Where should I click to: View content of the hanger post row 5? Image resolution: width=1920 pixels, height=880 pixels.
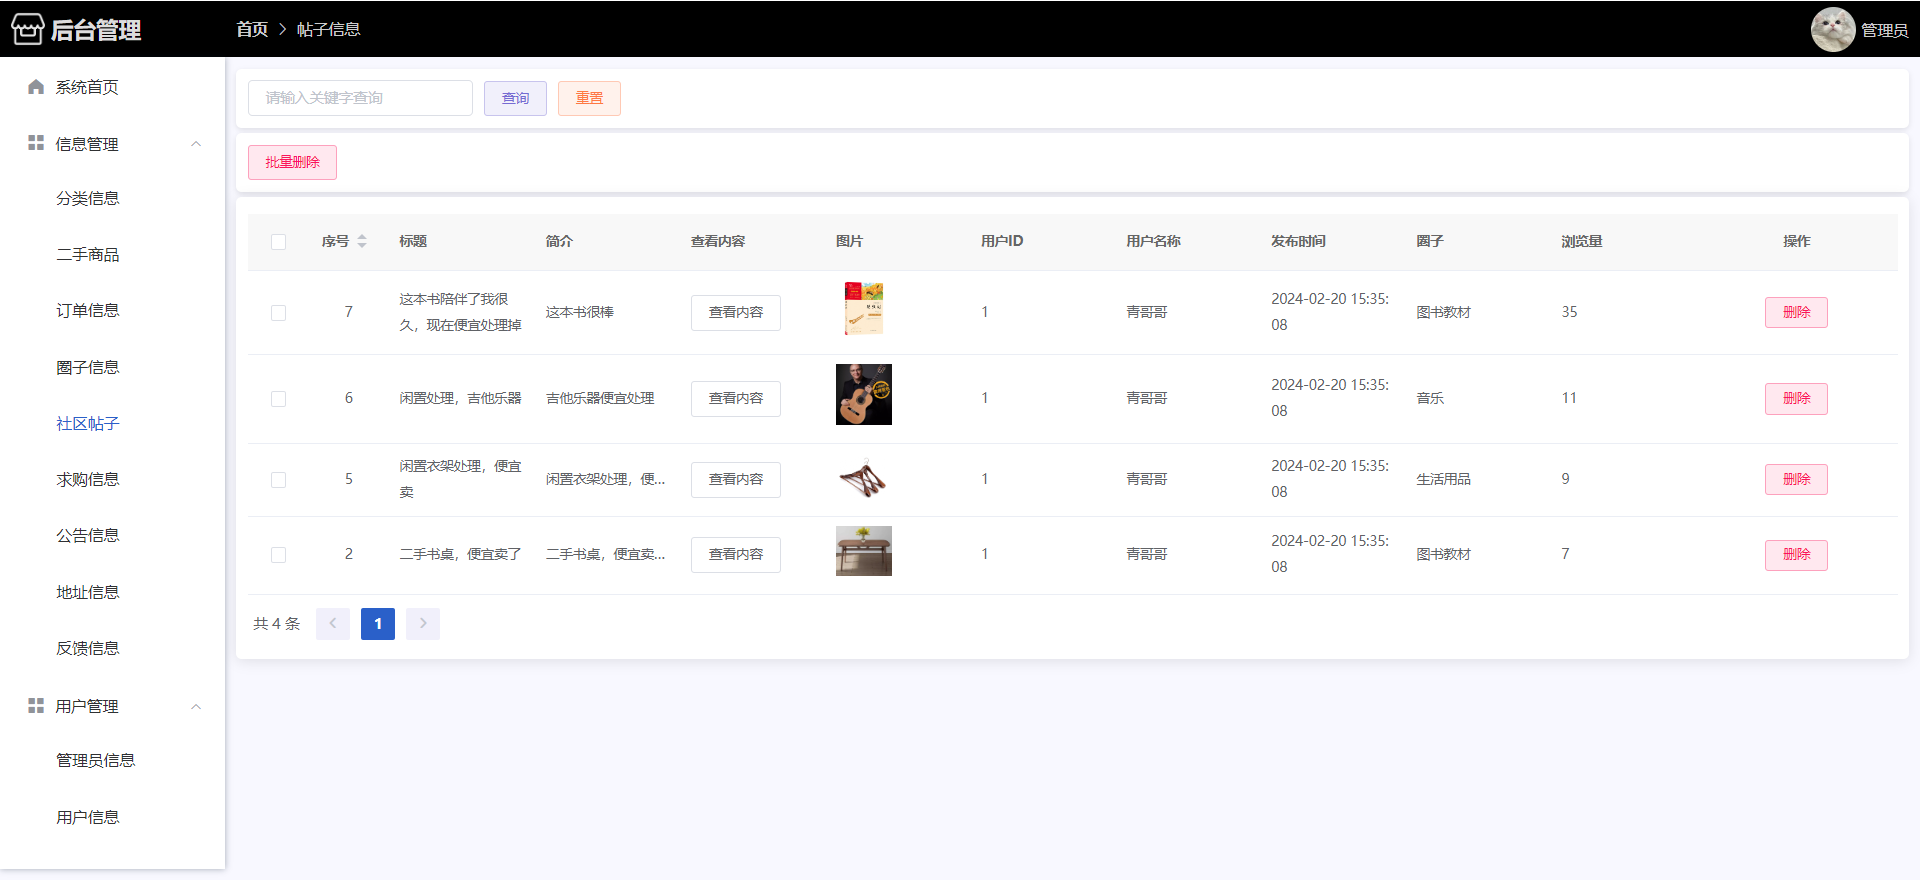coord(736,480)
